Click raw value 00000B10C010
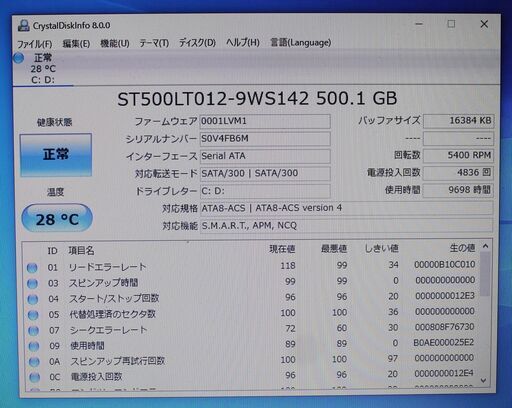 pyautogui.click(x=445, y=265)
